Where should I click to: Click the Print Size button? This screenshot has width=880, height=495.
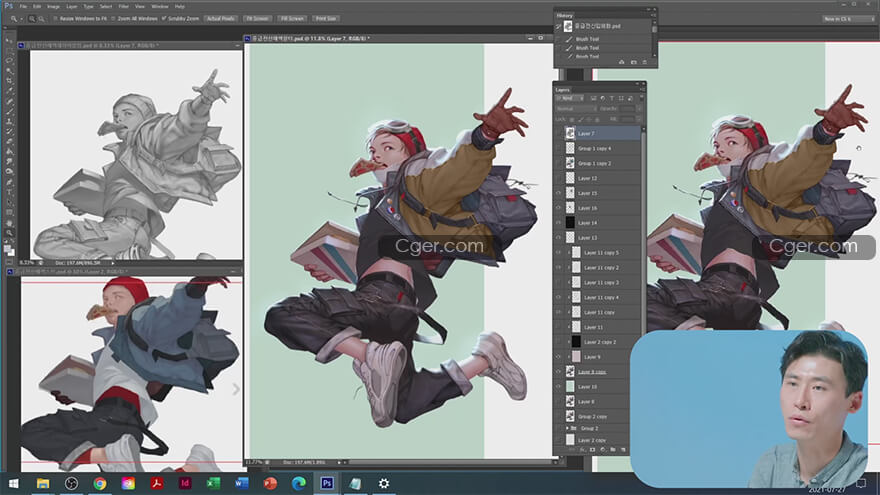[326, 19]
